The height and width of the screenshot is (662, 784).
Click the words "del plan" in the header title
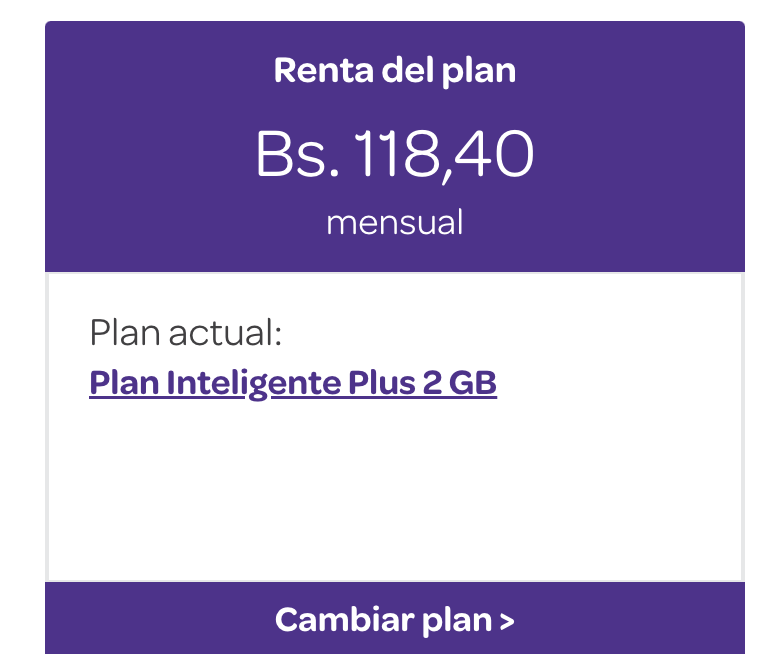pyautogui.click(x=441, y=72)
